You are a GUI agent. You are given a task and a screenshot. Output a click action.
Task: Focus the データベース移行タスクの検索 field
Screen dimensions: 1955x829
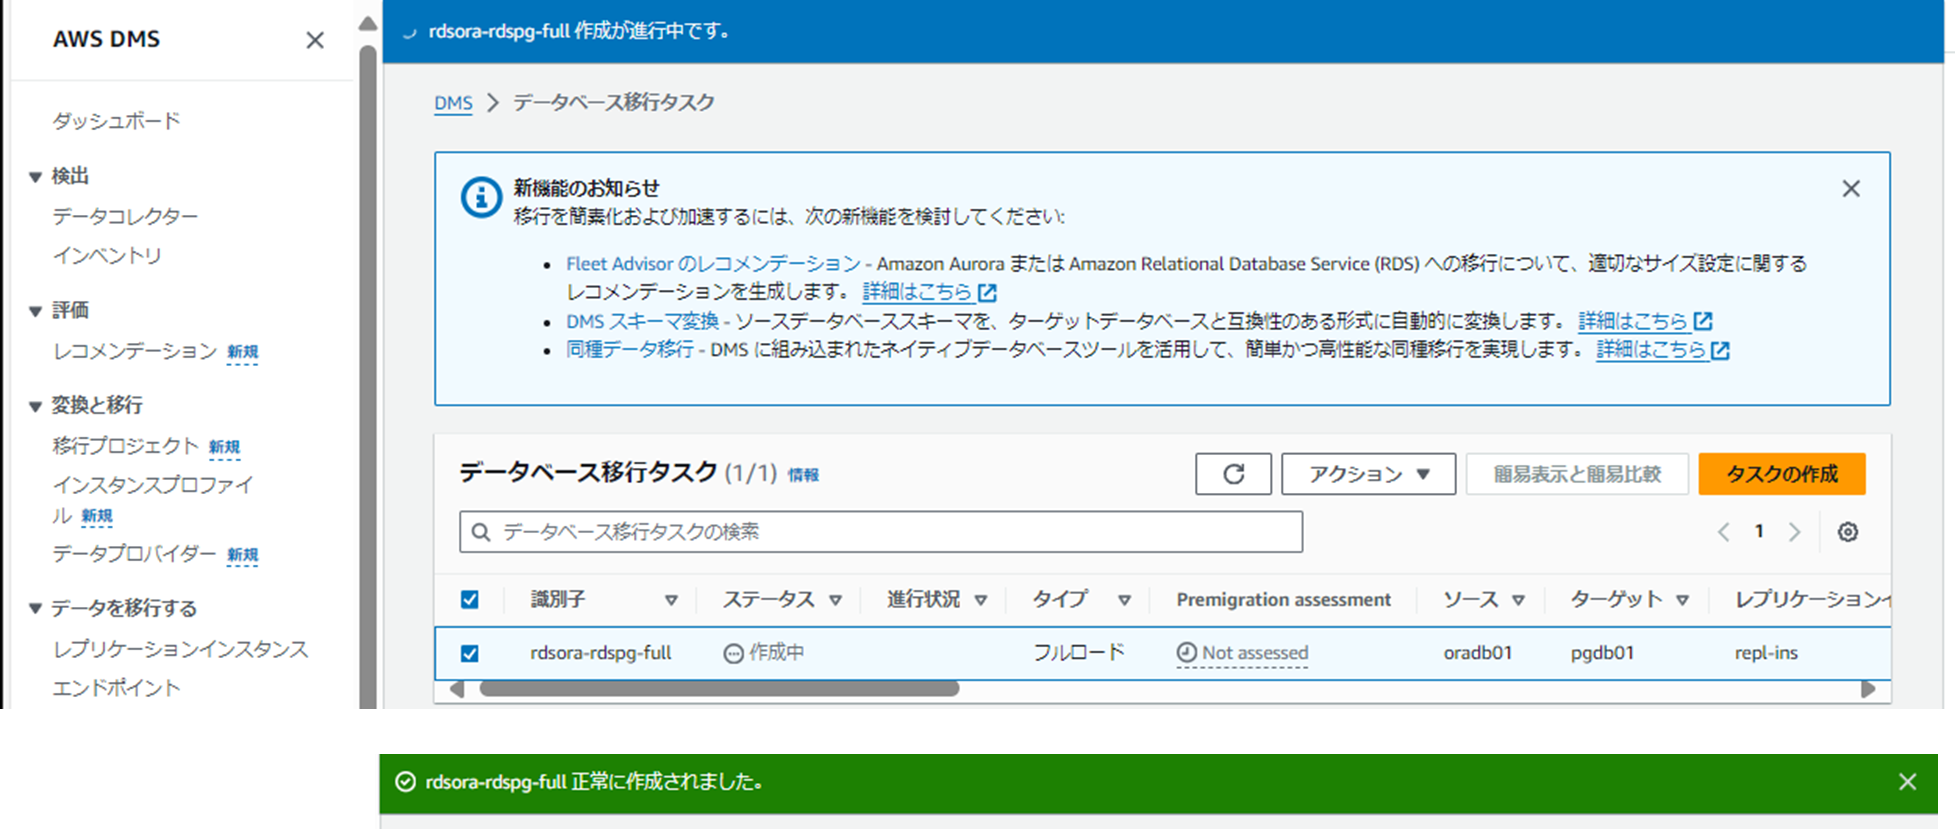click(881, 532)
